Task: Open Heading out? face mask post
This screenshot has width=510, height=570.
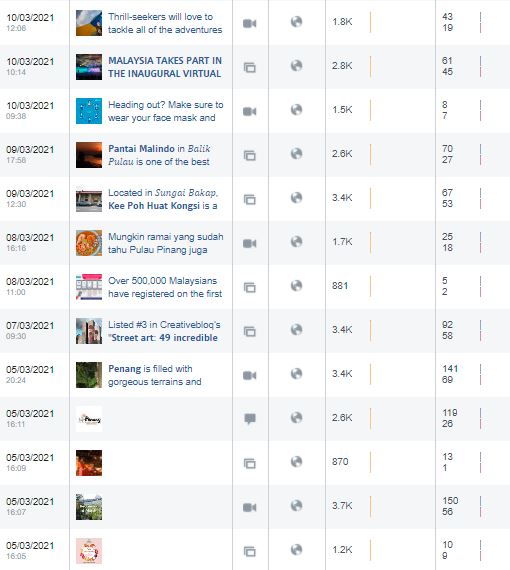Action: [x=165, y=111]
